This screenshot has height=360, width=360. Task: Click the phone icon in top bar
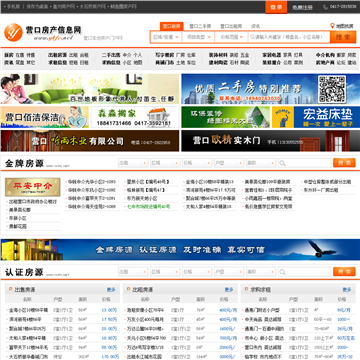coord(325,7)
